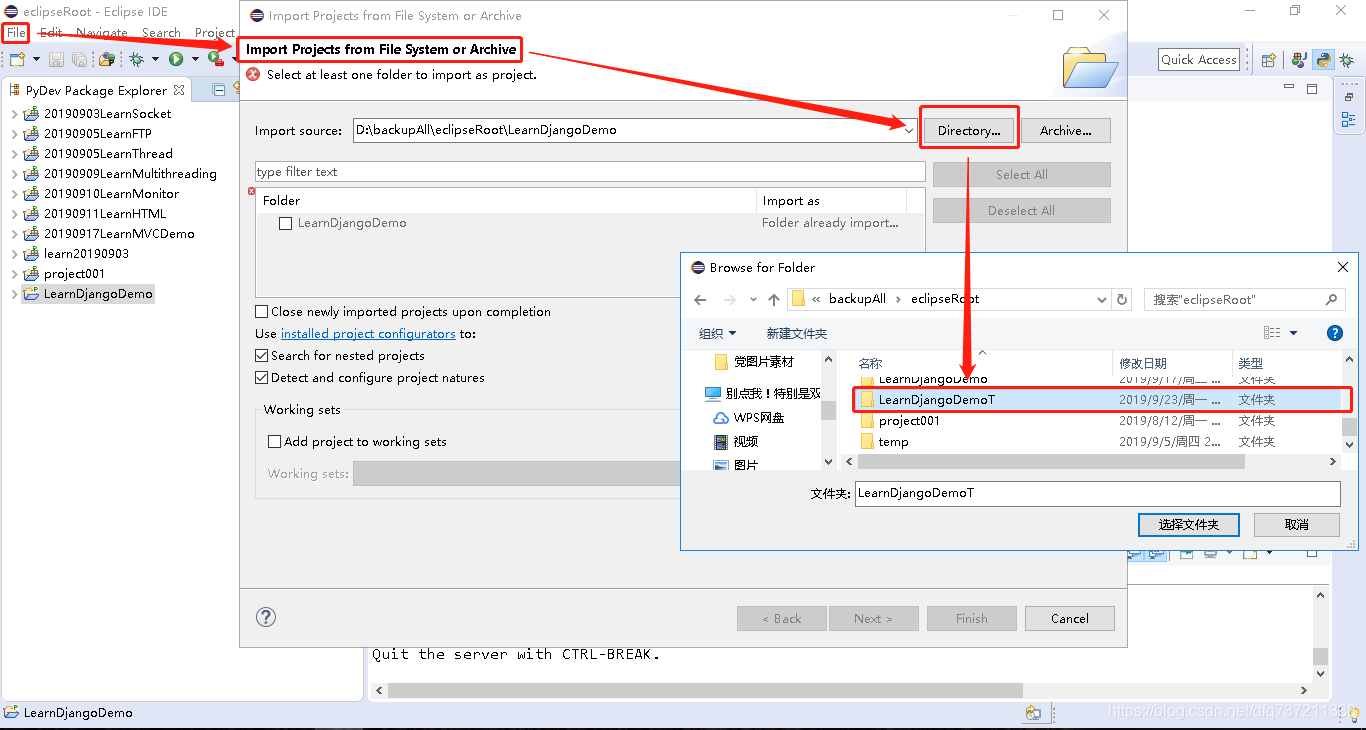Click the console horizontal scrollbar
The height and width of the screenshot is (730, 1366).
click(x=705, y=690)
